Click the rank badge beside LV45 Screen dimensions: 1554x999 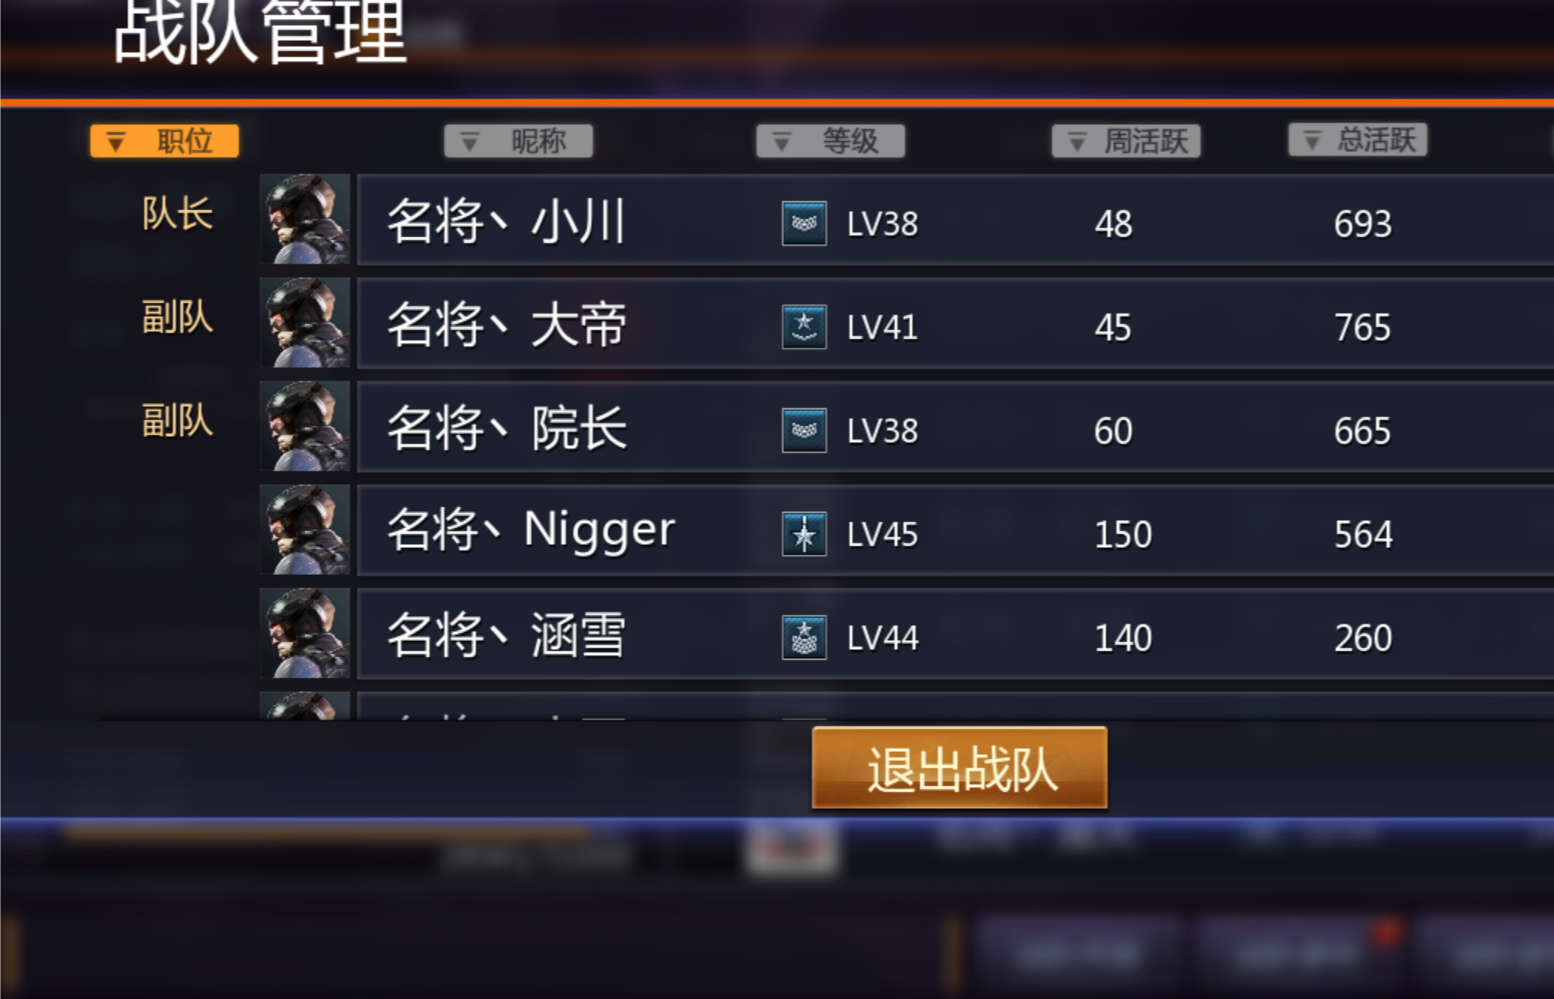pyautogui.click(x=804, y=534)
